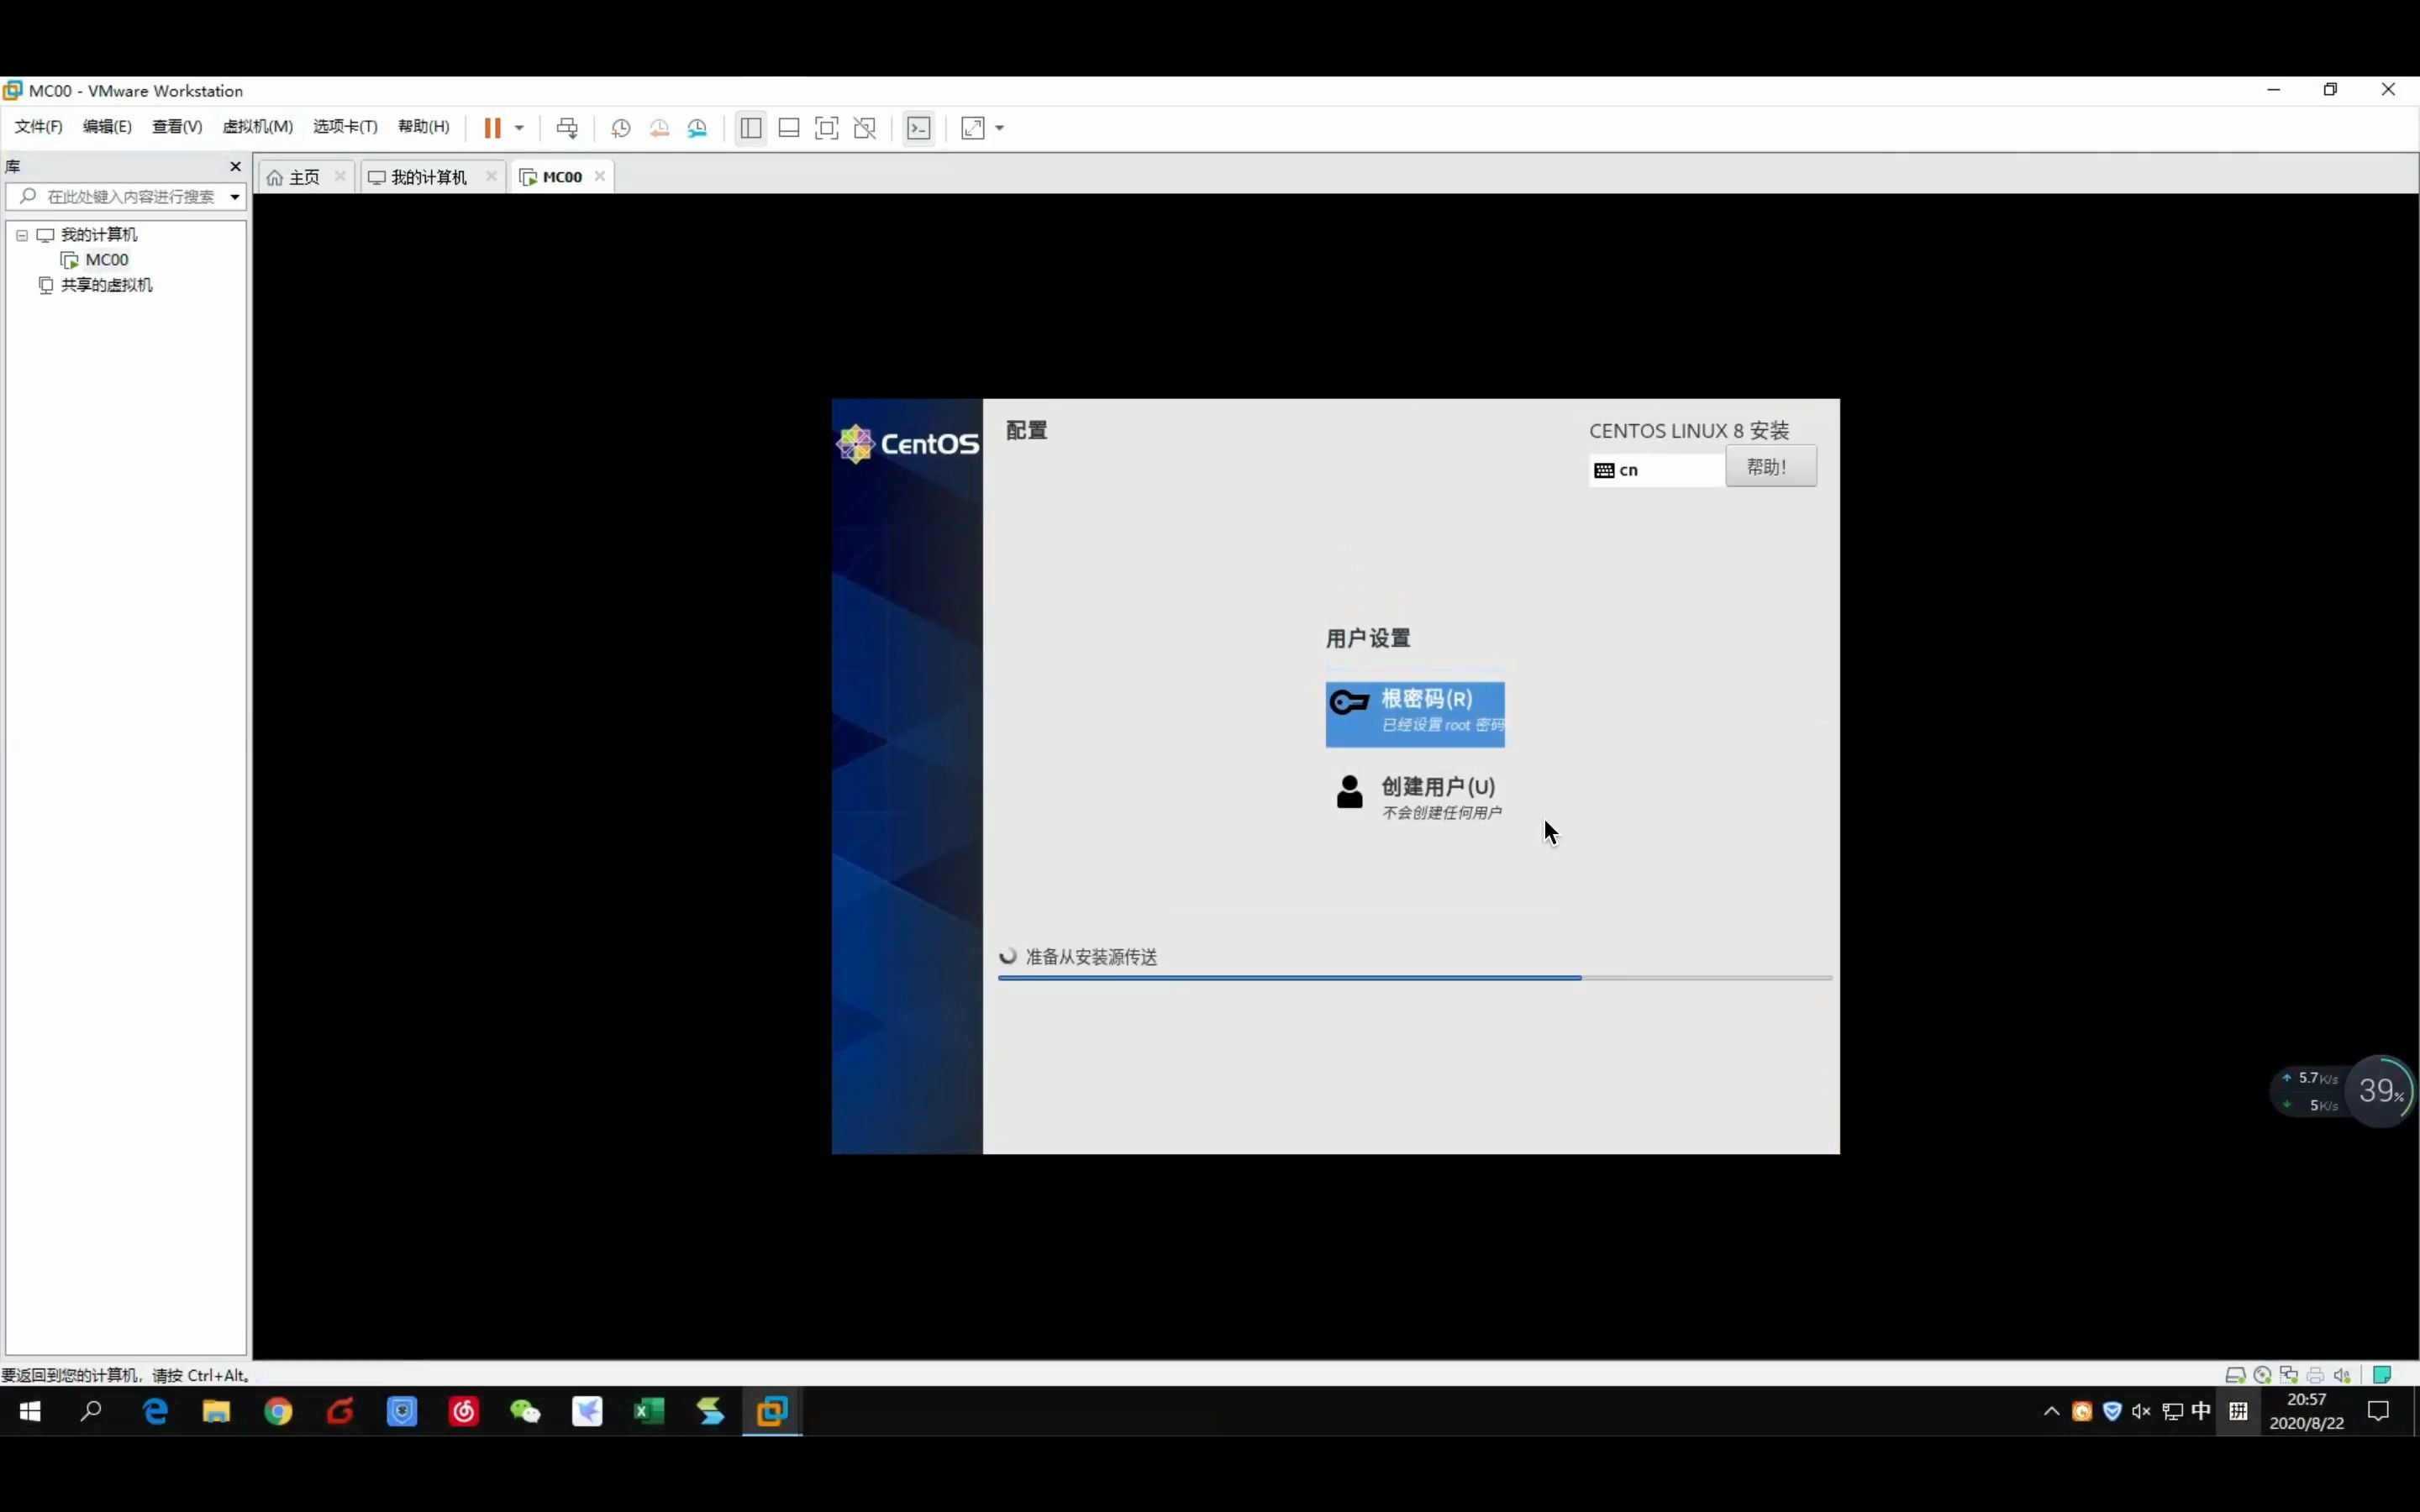Click the sound card status icon
Screen dimensions: 2420x1512
tap(2342, 1375)
